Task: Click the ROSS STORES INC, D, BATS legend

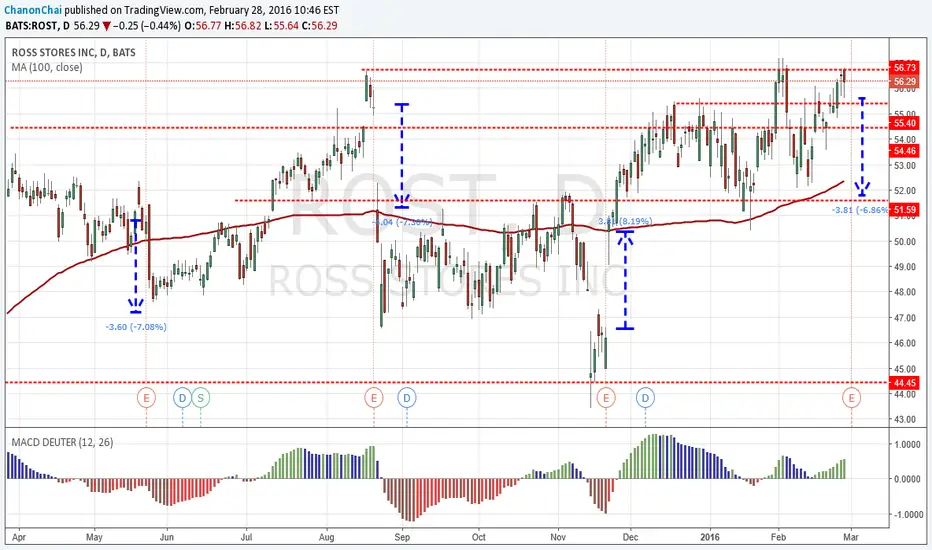Action: click(74, 52)
